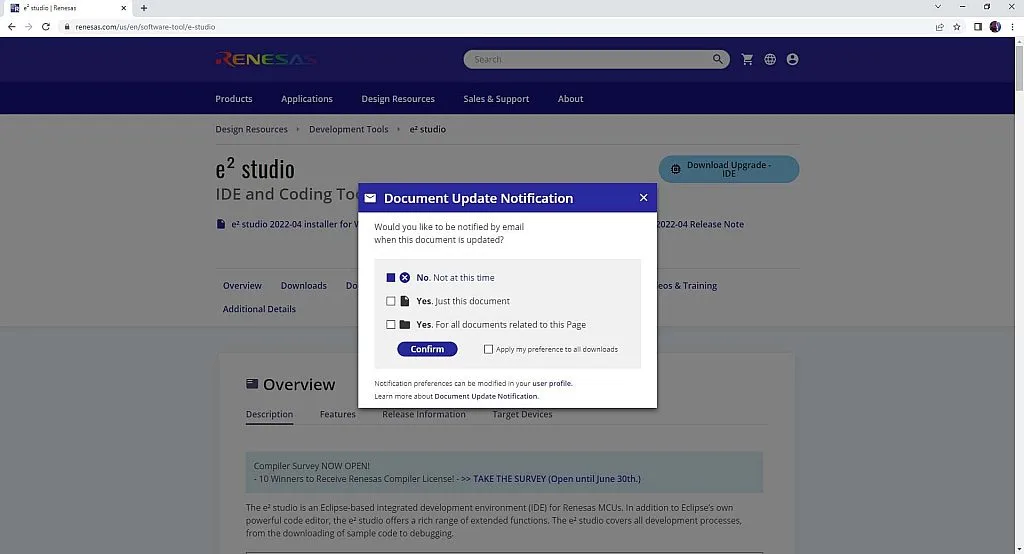
Task: Select the Target Devices sub-tab
Action: (522, 414)
